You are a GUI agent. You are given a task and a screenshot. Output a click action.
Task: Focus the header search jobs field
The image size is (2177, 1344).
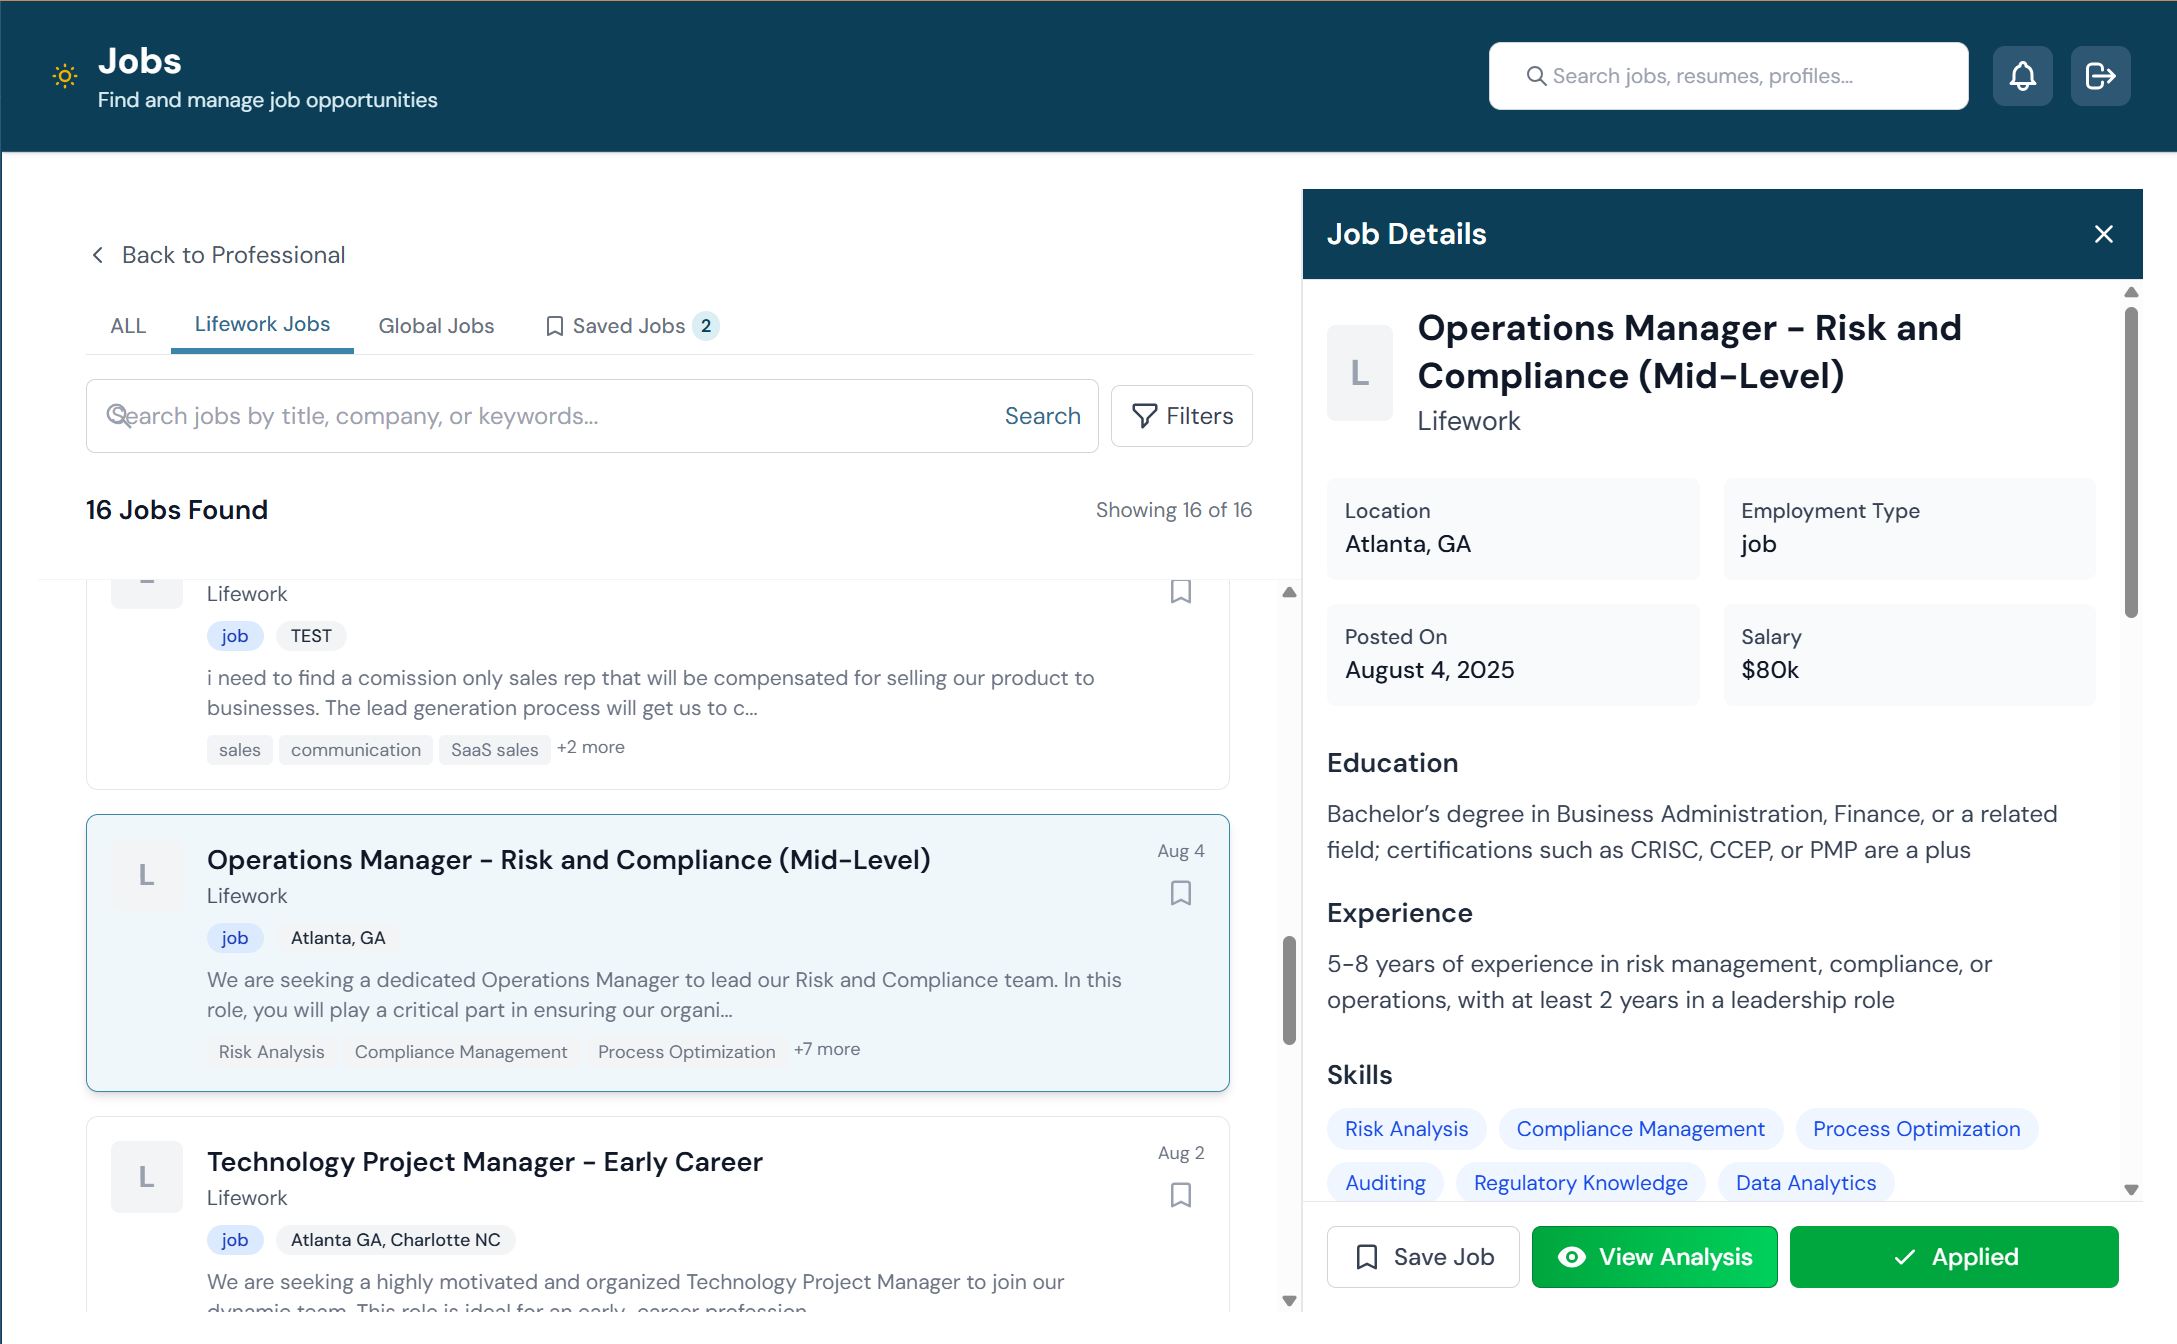[1728, 76]
